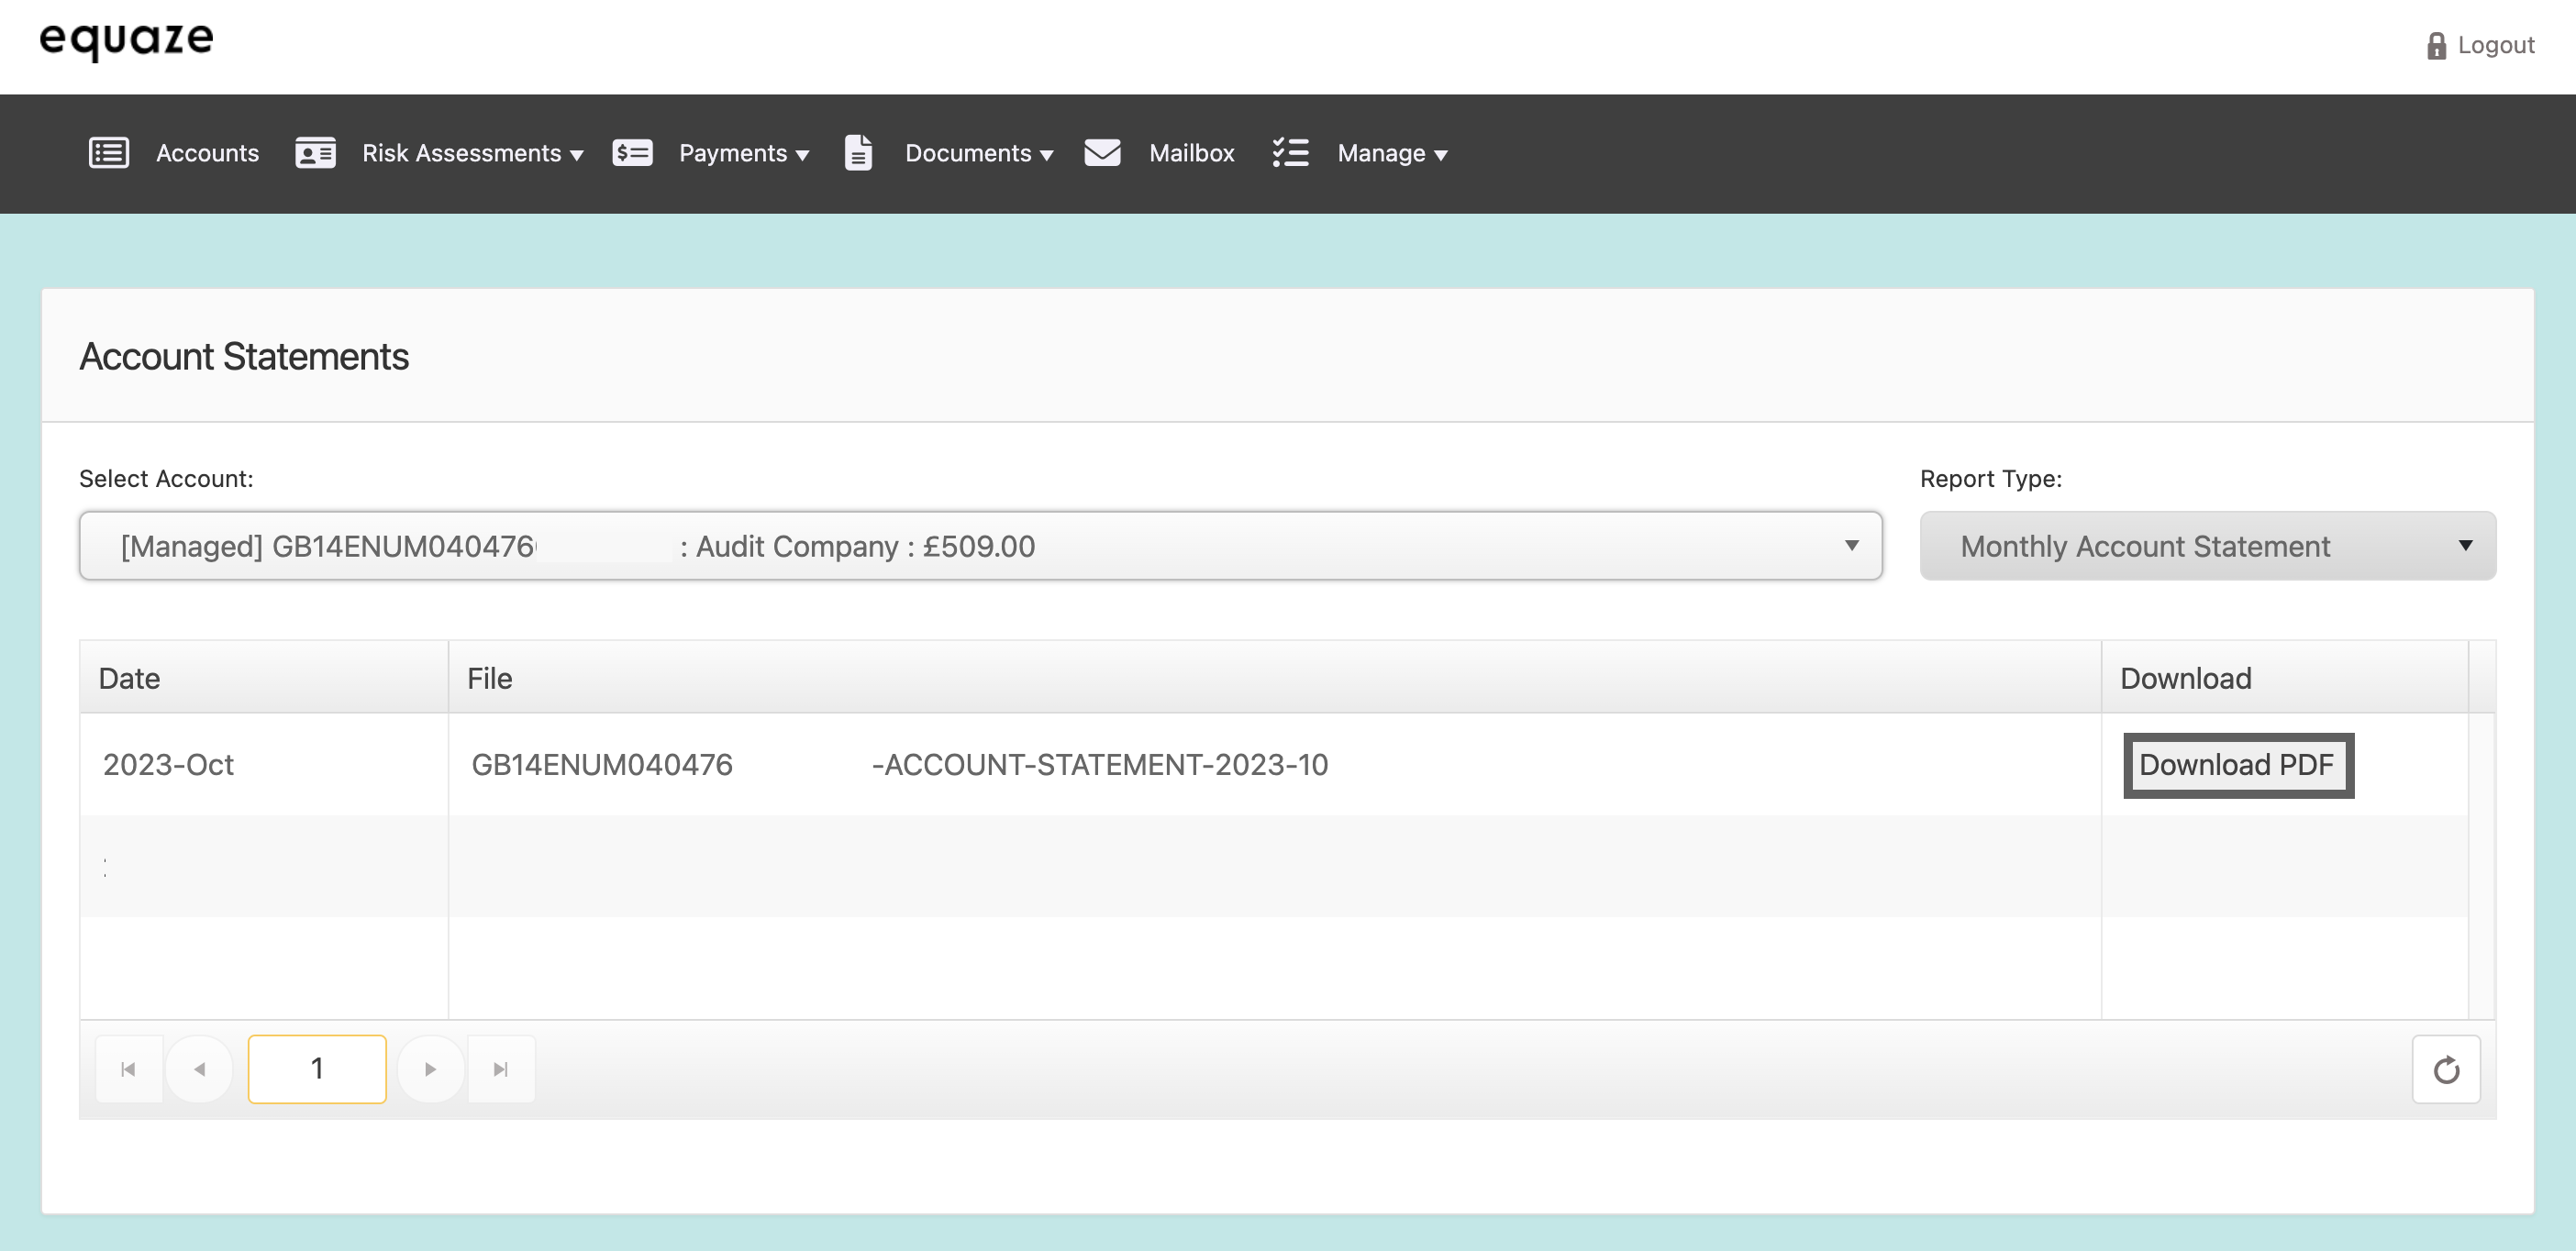
Task: Click the page number input field
Action: click(317, 1069)
